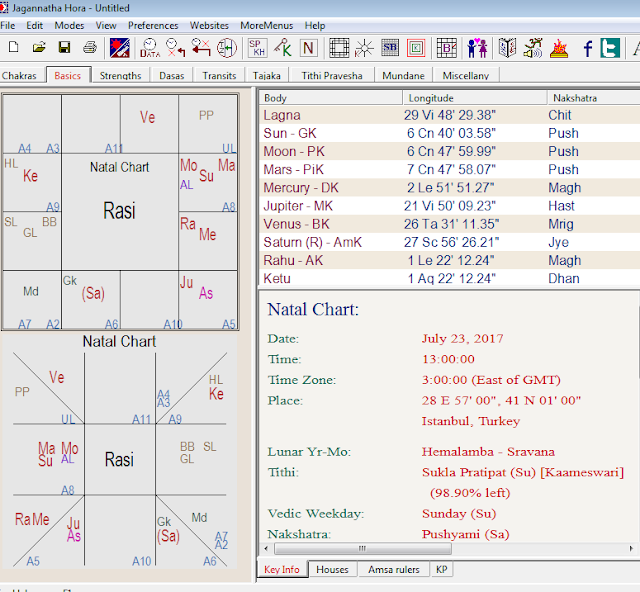Switch to the KP bottom tab

coord(442,570)
